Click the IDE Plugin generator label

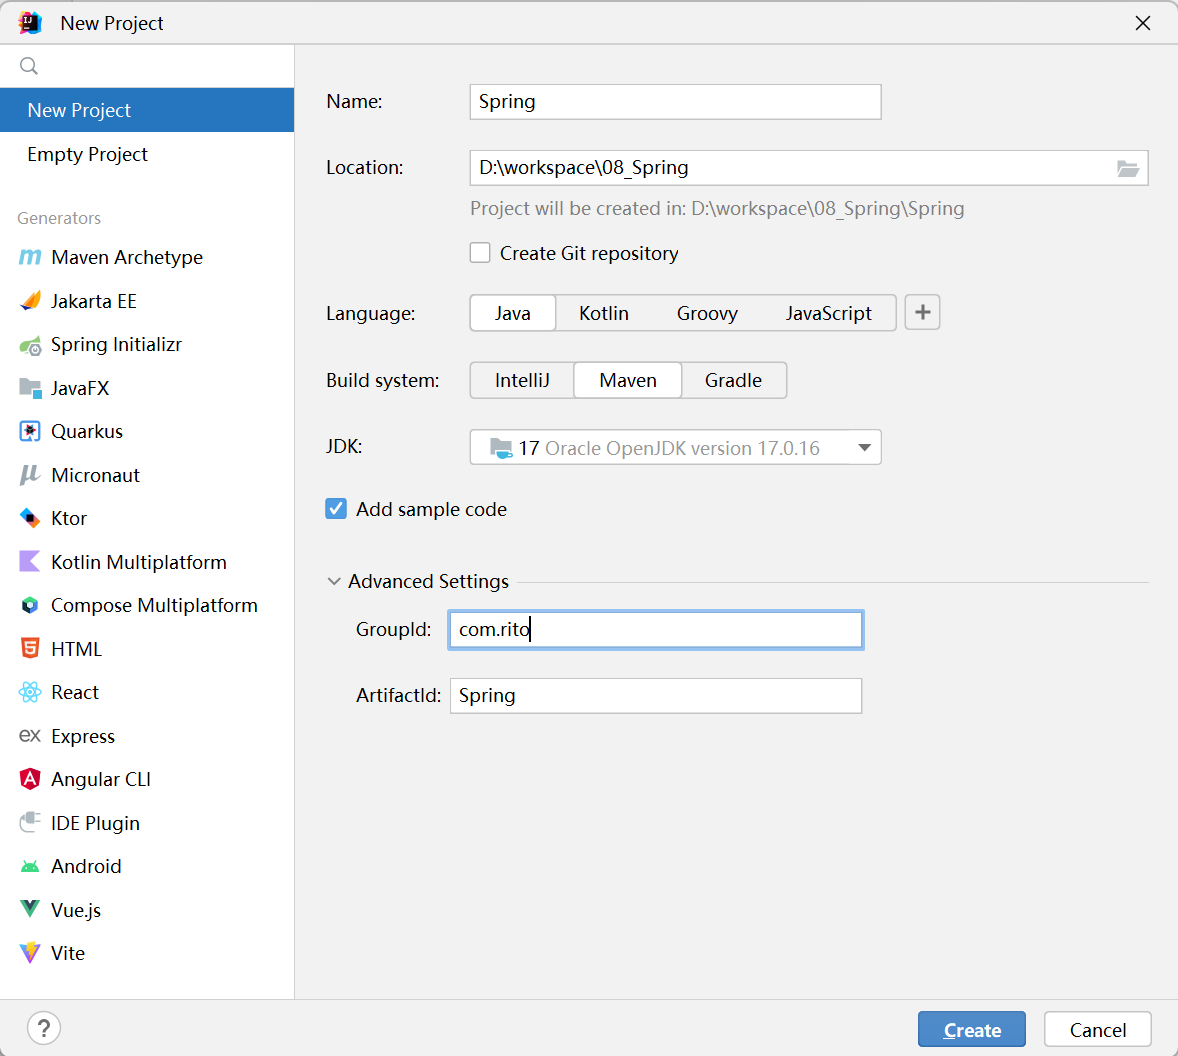click(95, 823)
